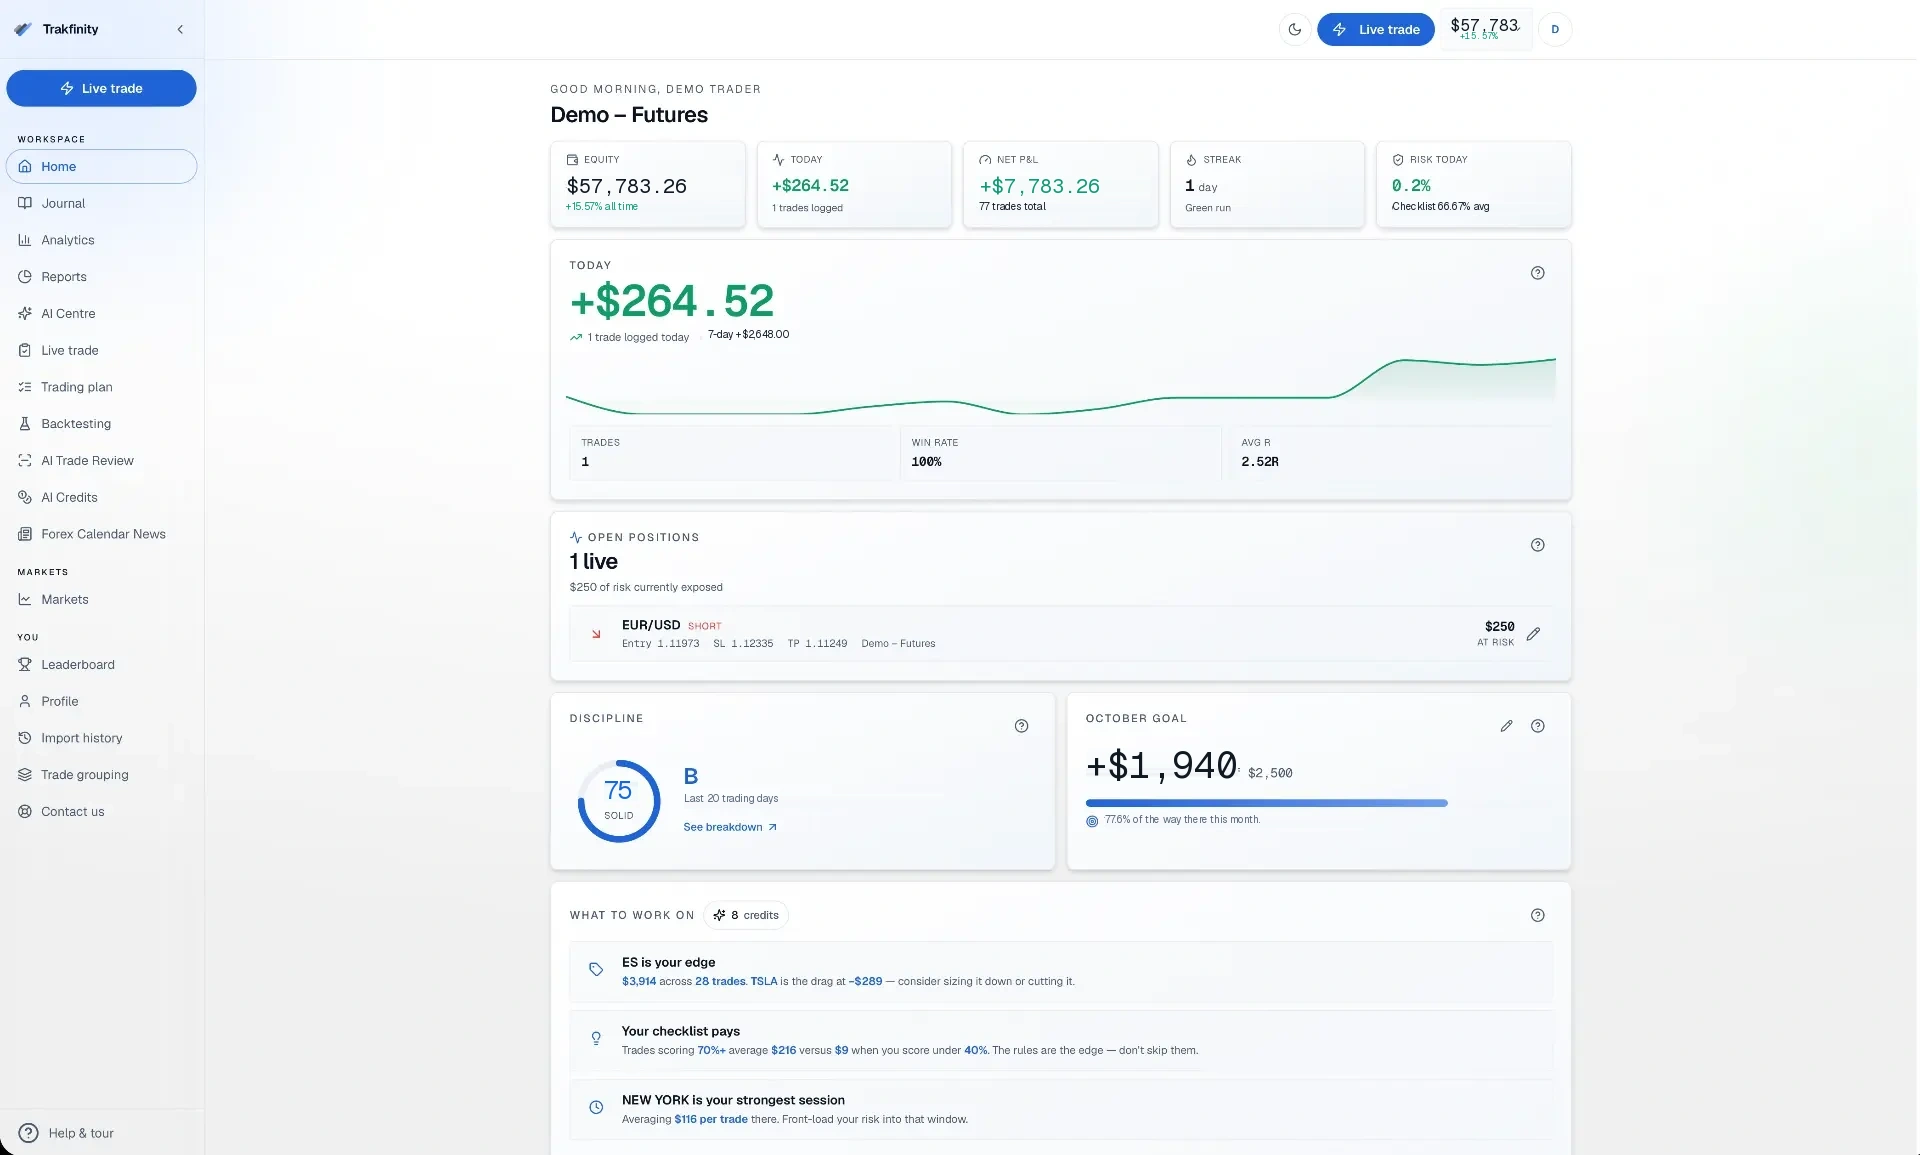Click help icon on the Today card
The height and width of the screenshot is (1155, 1920).
tap(1538, 273)
